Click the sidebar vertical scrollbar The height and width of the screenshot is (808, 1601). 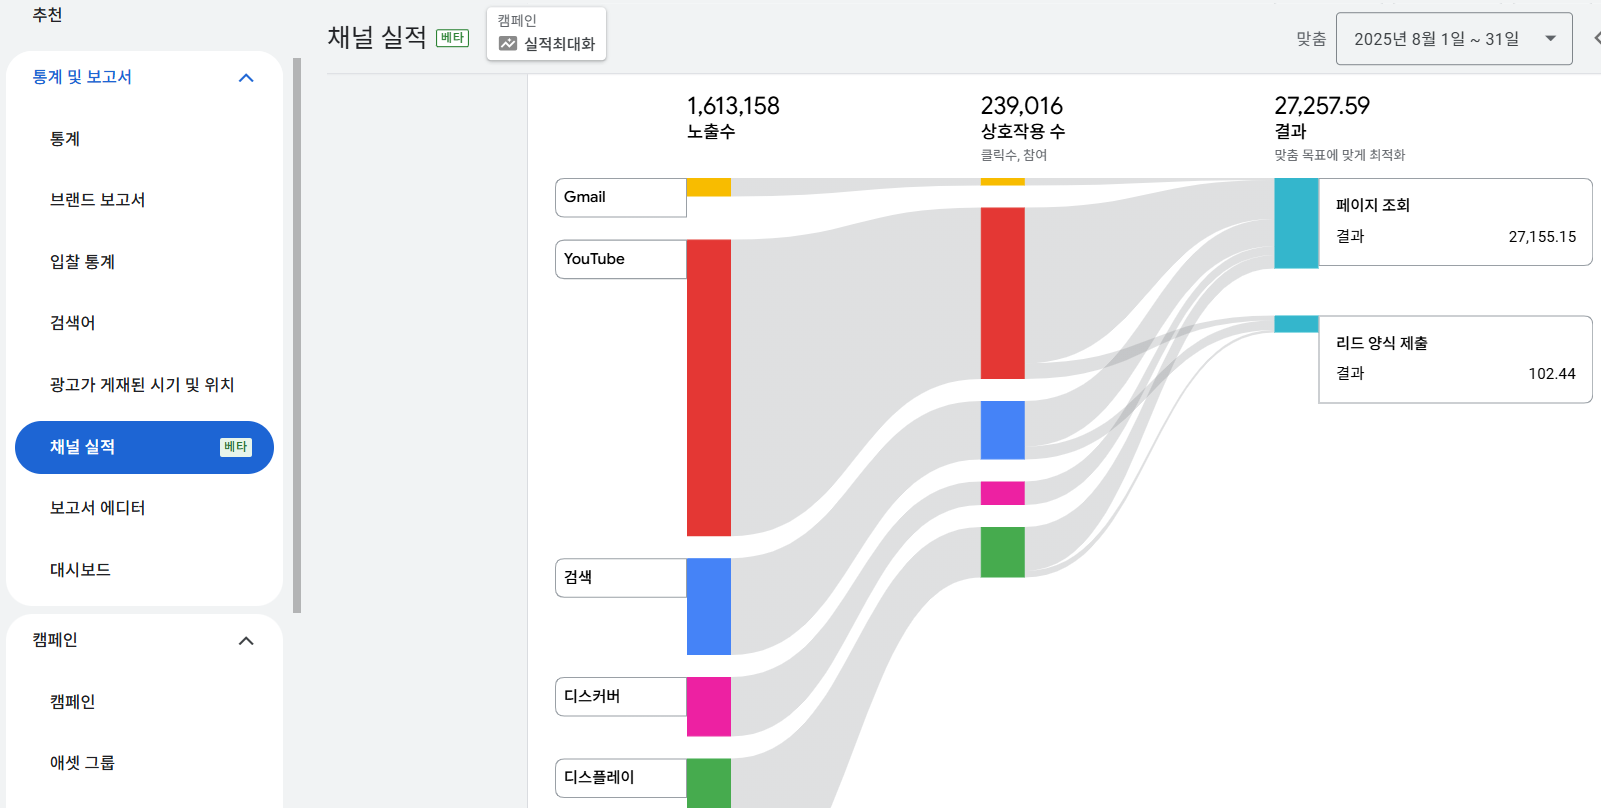tap(297, 335)
